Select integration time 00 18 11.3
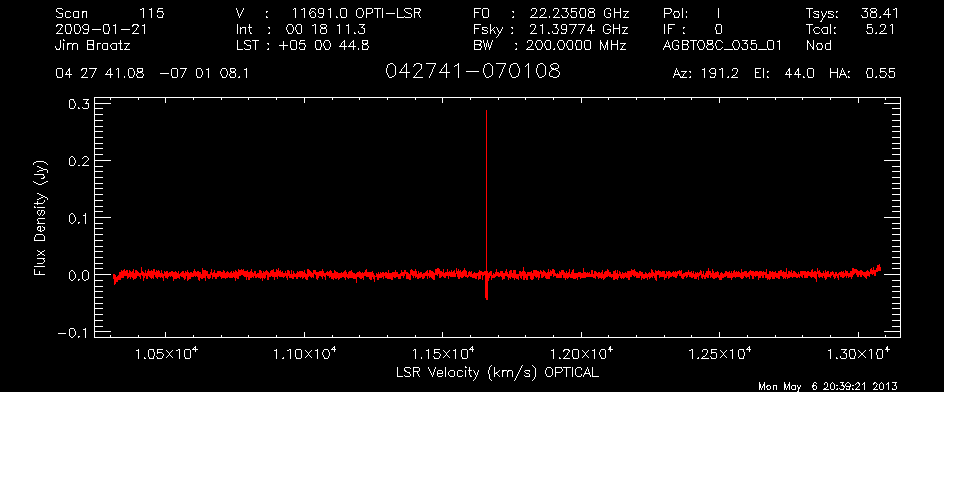This screenshot has height=490, width=962. pyautogui.click(x=325, y=29)
